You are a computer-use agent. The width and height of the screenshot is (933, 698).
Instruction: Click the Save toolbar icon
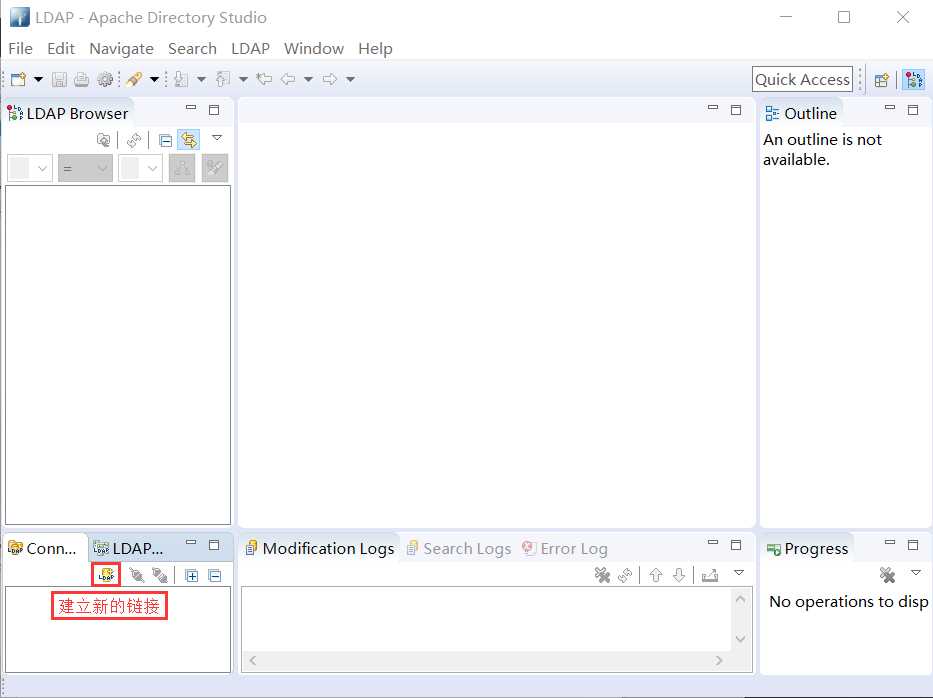point(59,79)
